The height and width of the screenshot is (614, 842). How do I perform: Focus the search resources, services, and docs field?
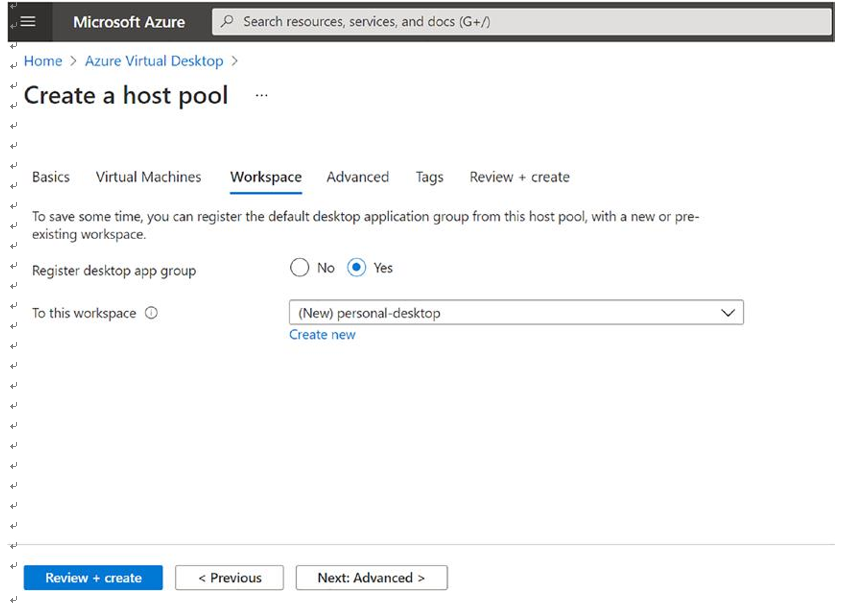[x=522, y=21]
